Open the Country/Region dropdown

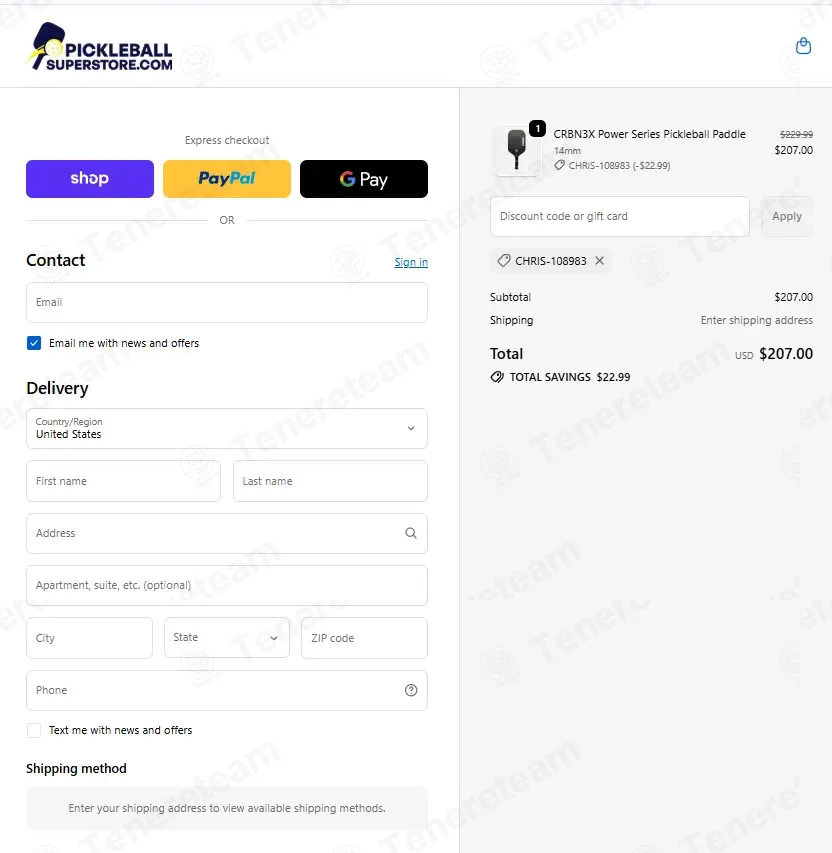click(x=227, y=429)
